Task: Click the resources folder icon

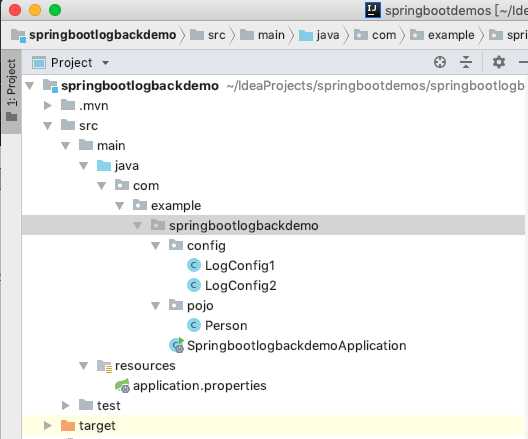Action: click(104, 366)
